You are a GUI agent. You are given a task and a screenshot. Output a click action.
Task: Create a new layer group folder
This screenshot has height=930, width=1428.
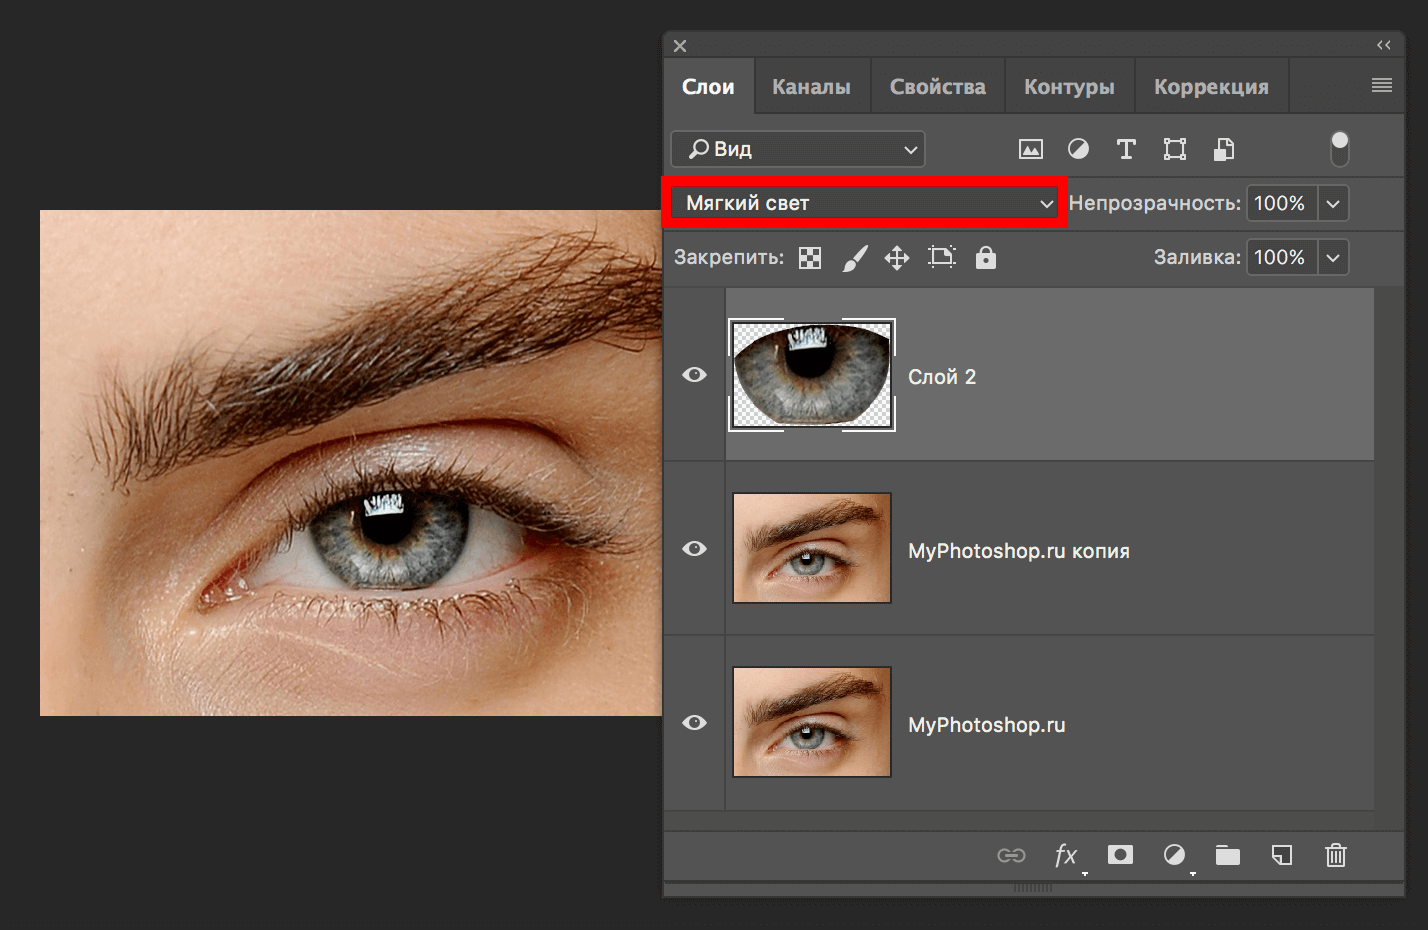click(1228, 855)
